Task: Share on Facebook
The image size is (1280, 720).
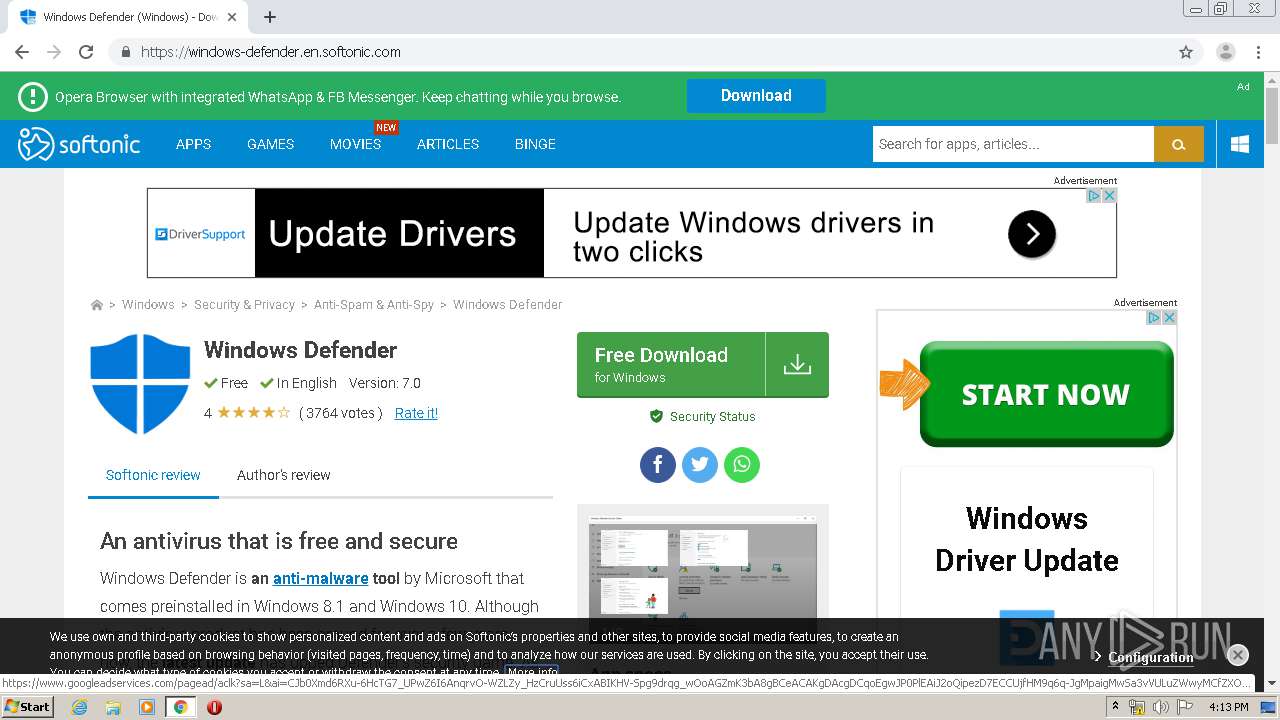Action: pyautogui.click(x=658, y=464)
